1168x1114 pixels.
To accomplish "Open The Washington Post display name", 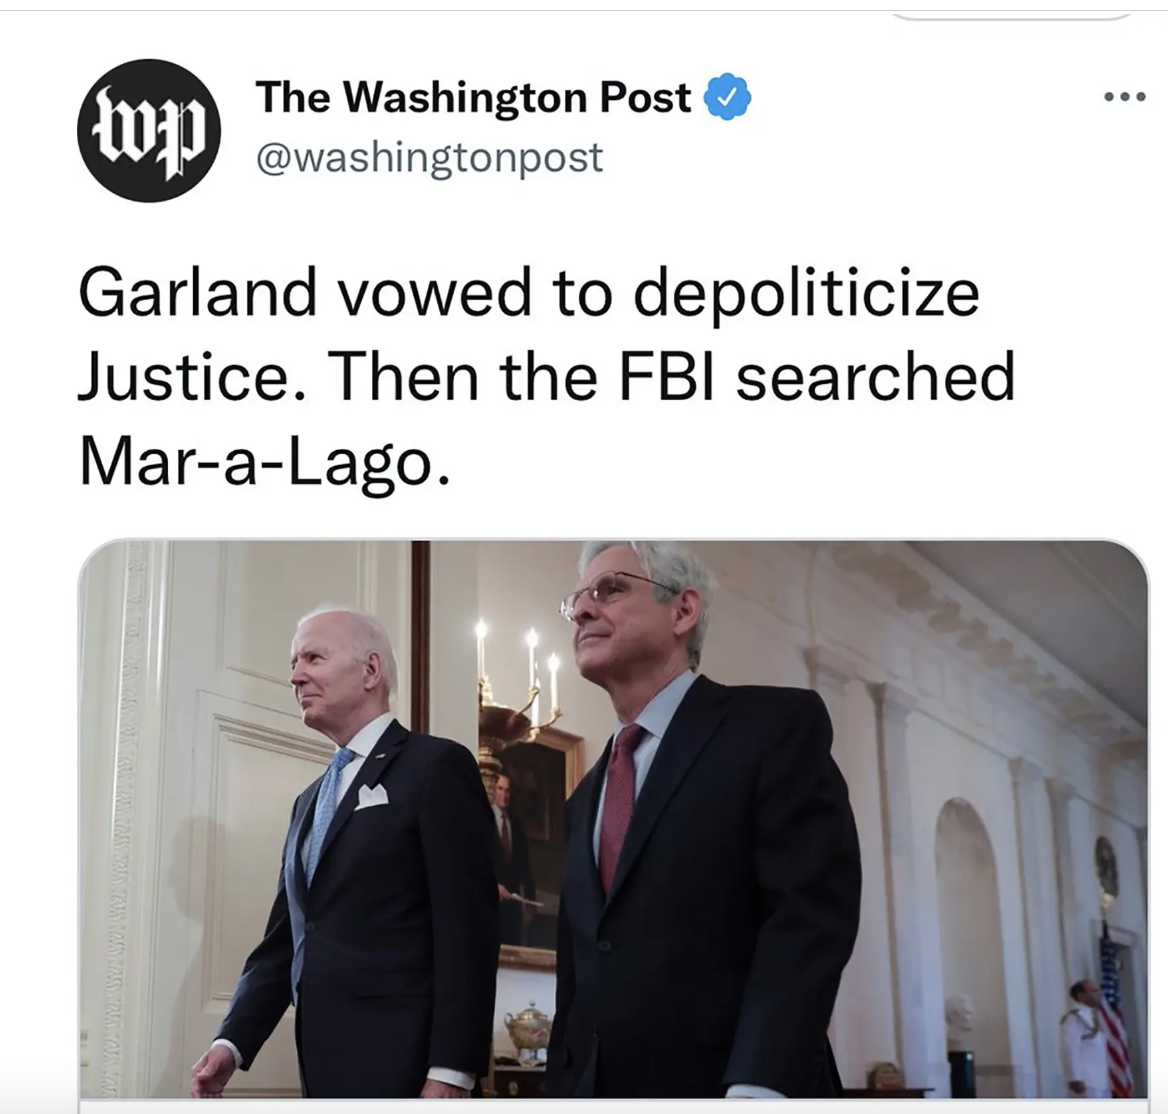I will tap(473, 98).
